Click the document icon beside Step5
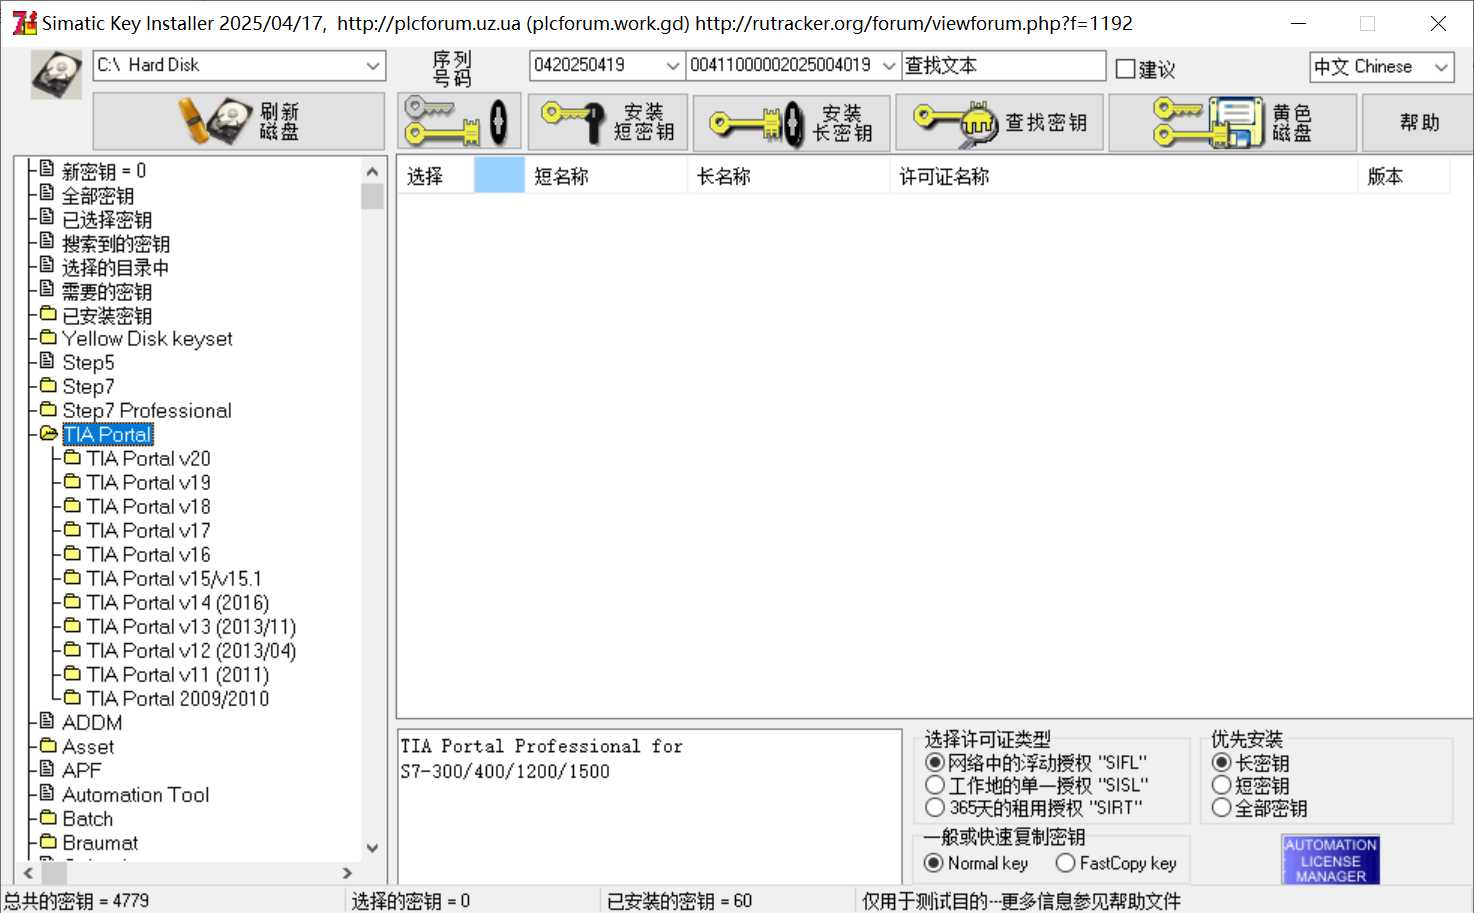1474x913 pixels. [47, 360]
